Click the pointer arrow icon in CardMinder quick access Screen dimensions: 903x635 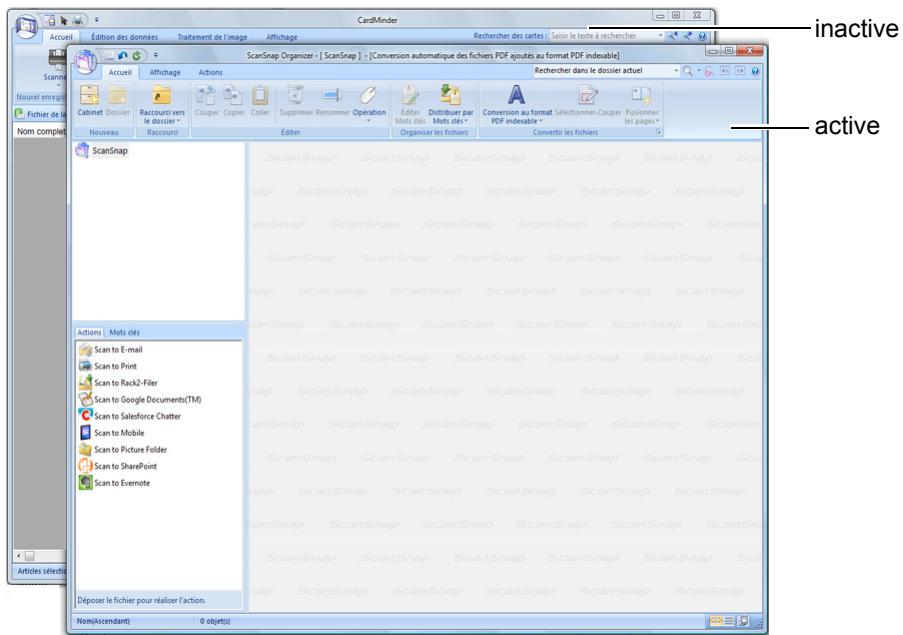(64, 21)
